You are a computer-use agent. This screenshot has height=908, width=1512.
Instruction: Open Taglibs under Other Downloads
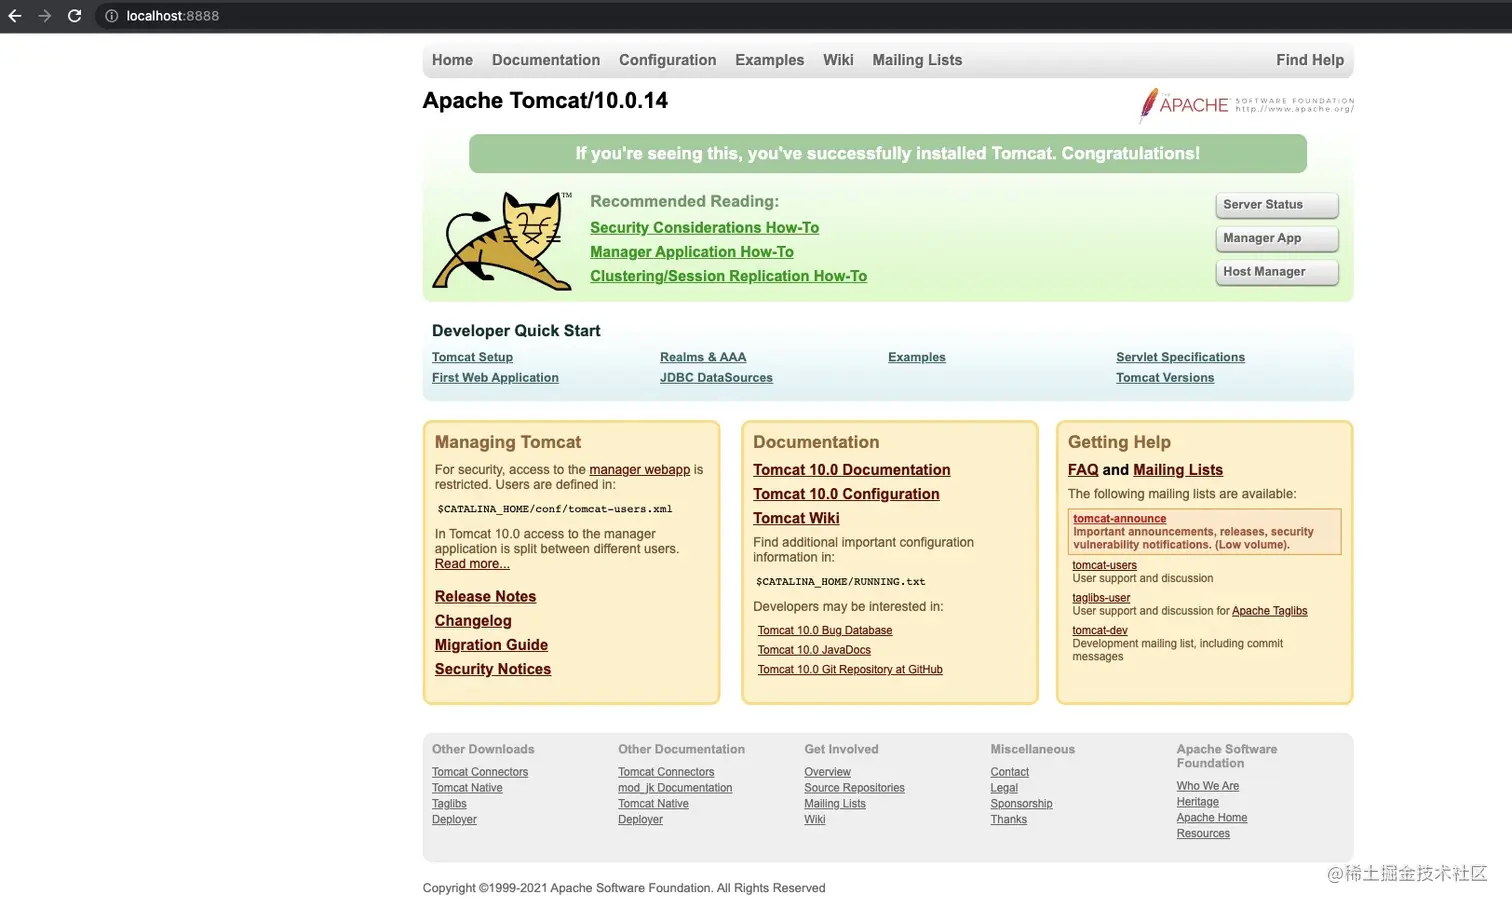click(x=449, y=804)
